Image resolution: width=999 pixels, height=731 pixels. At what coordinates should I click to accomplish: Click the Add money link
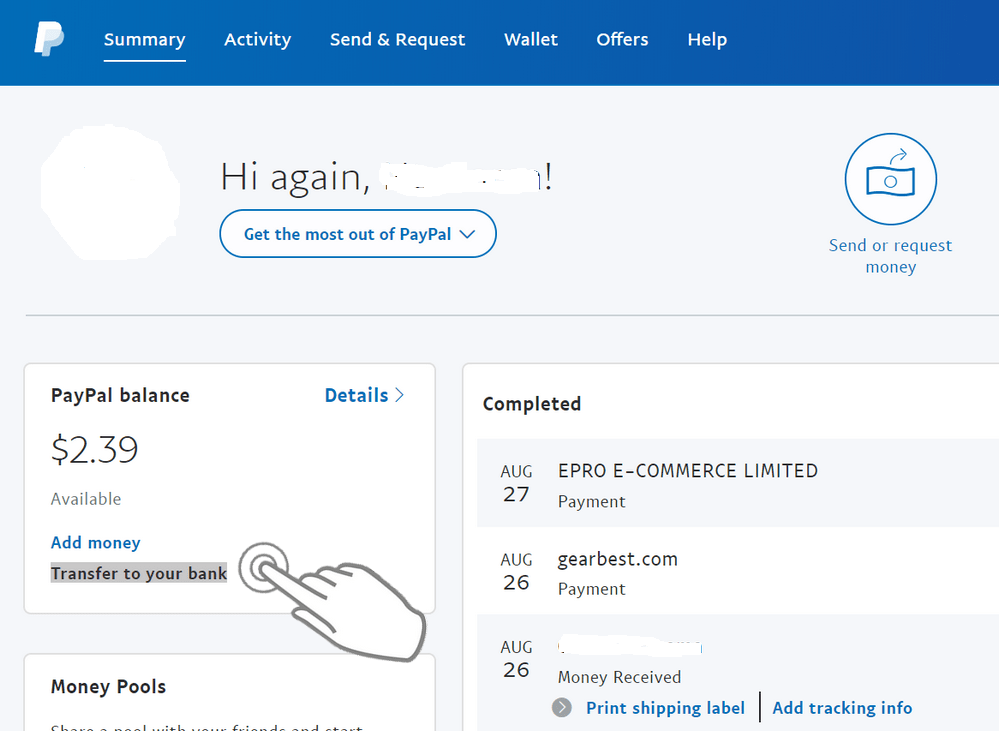[96, 542]
